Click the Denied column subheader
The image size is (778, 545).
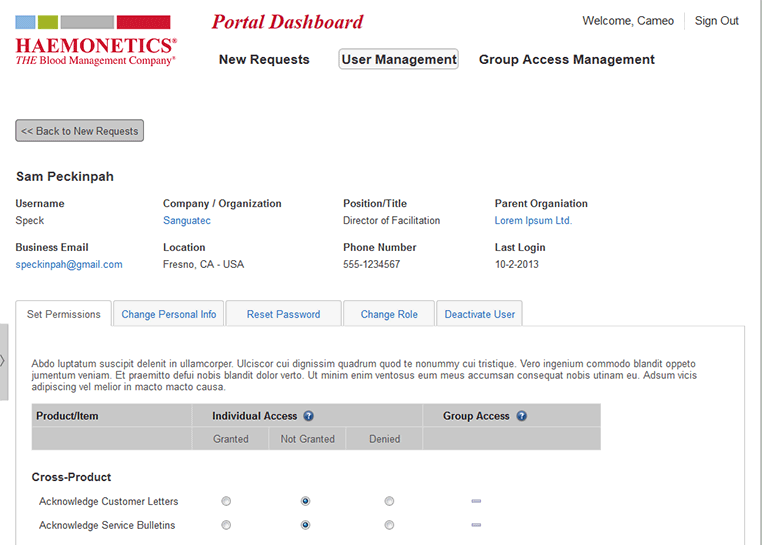pos(385,439)
